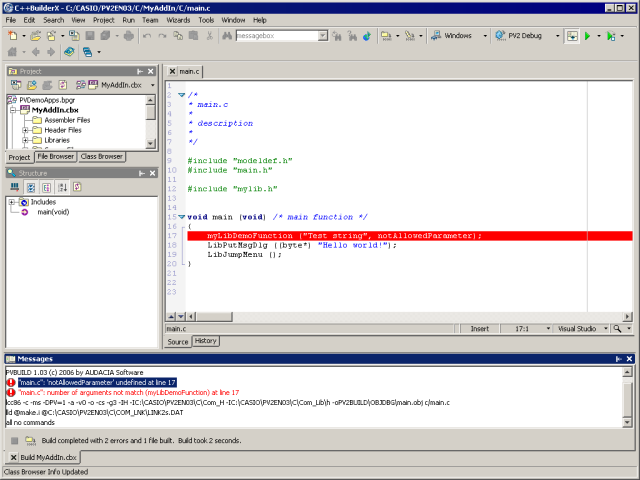
Task: Close the main.c editor tab
Action: coord(172,71)
